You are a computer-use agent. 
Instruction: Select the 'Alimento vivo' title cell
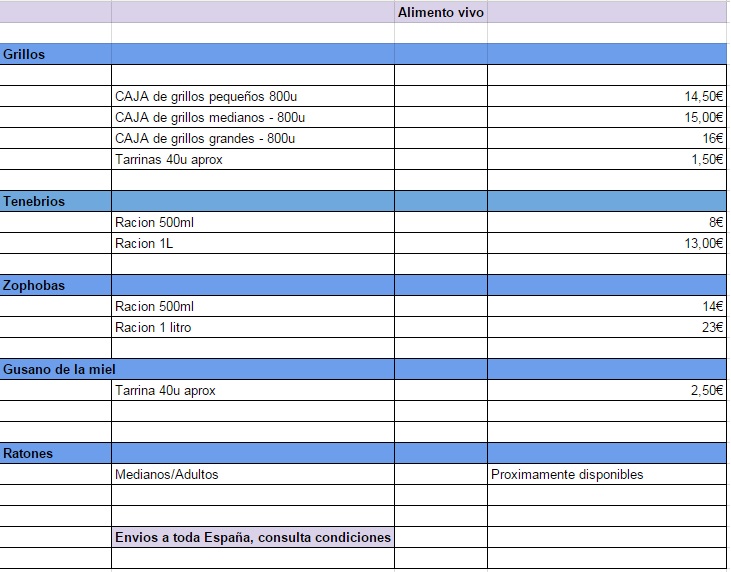440,13
